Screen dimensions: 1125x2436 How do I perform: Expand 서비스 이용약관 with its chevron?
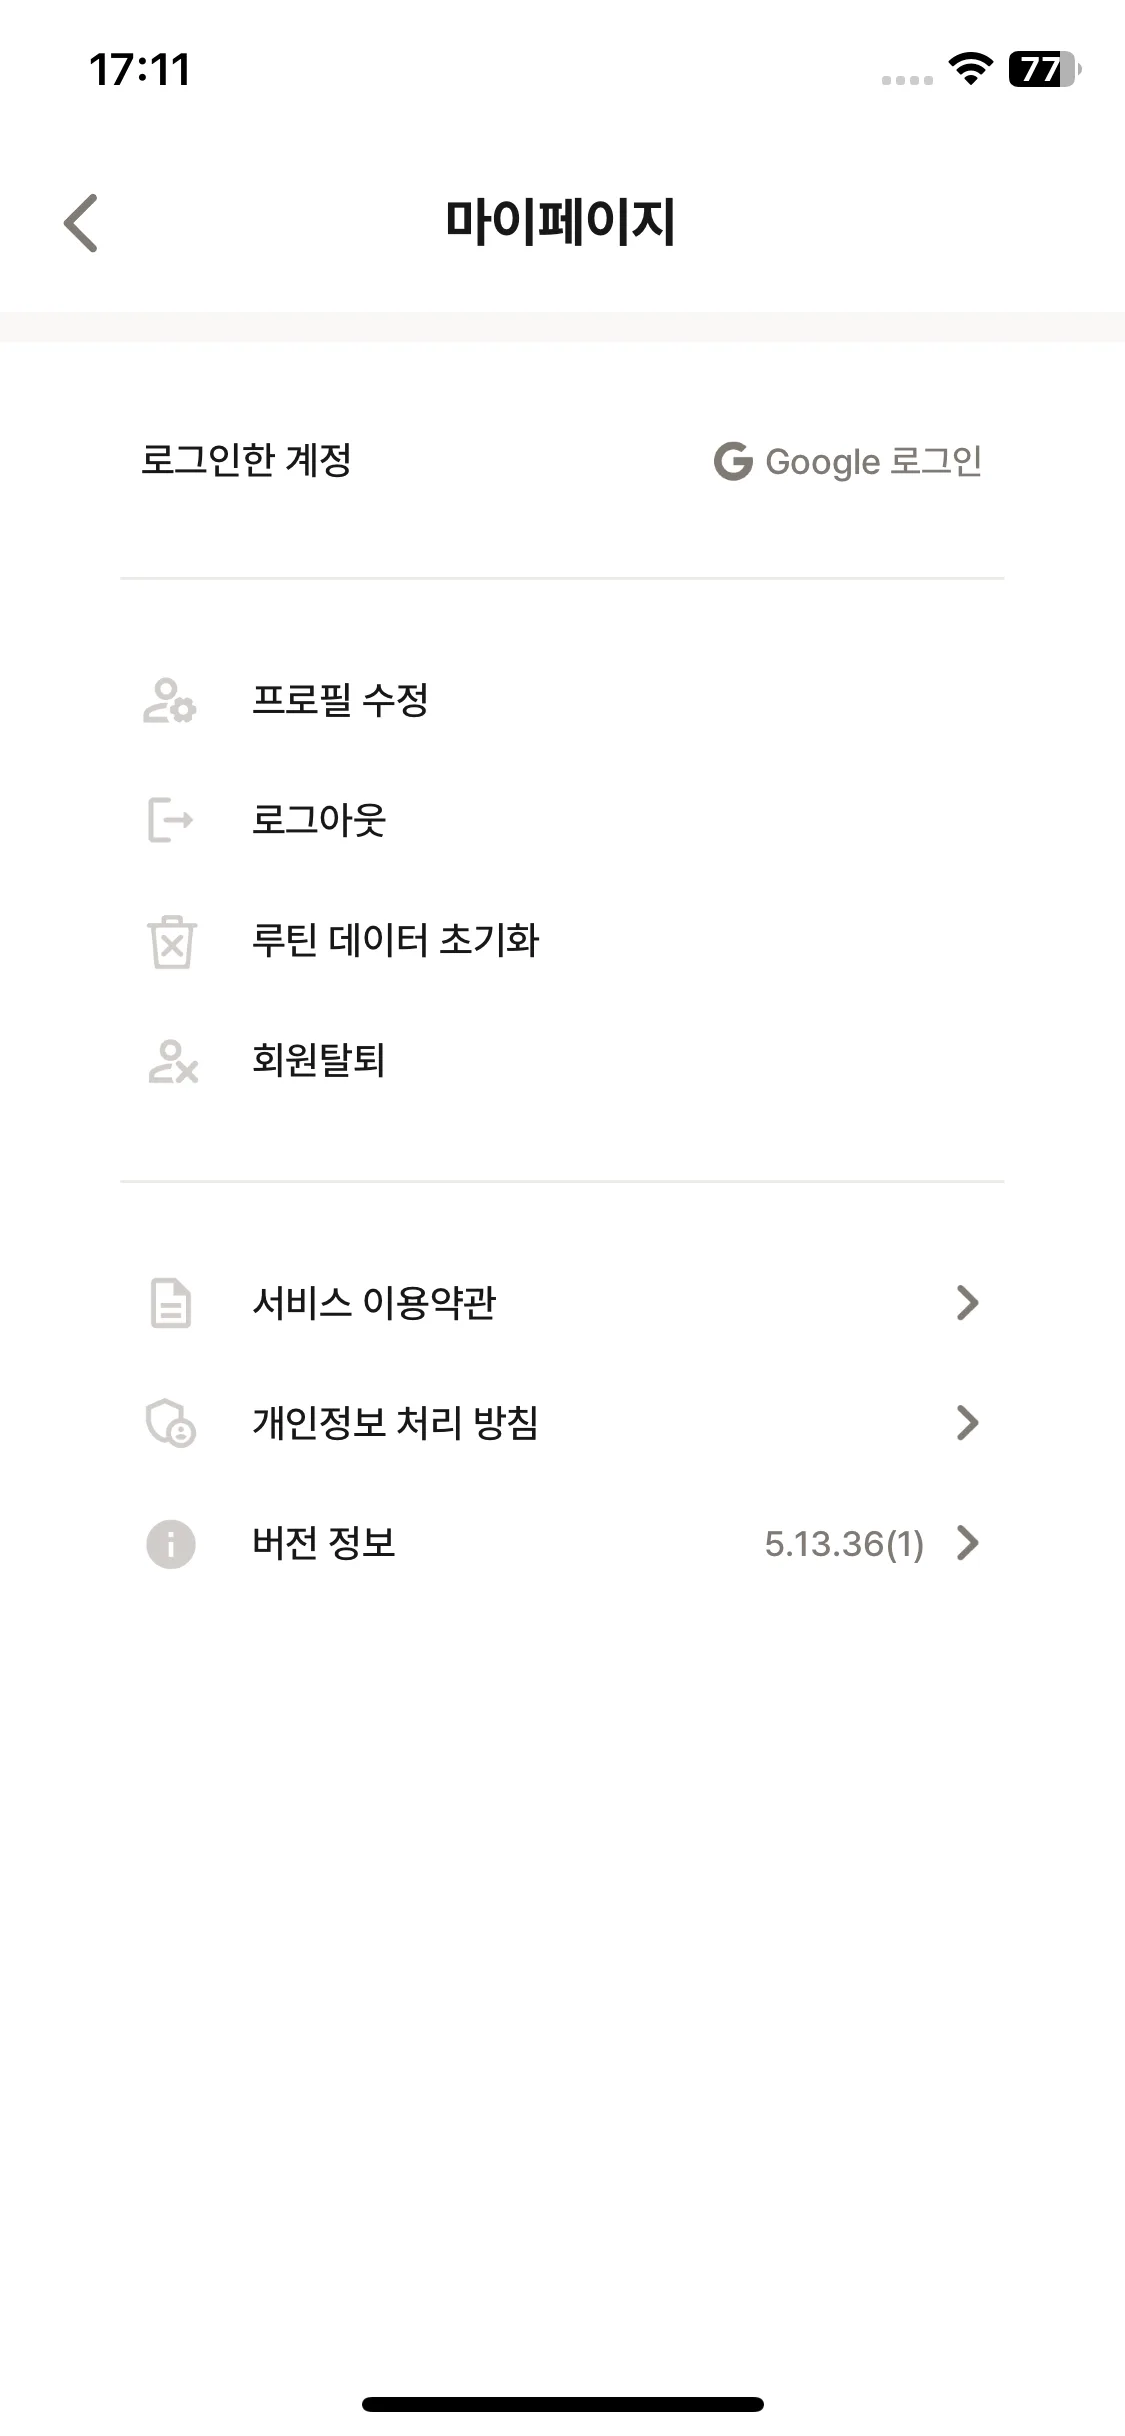pos(967,1302)
